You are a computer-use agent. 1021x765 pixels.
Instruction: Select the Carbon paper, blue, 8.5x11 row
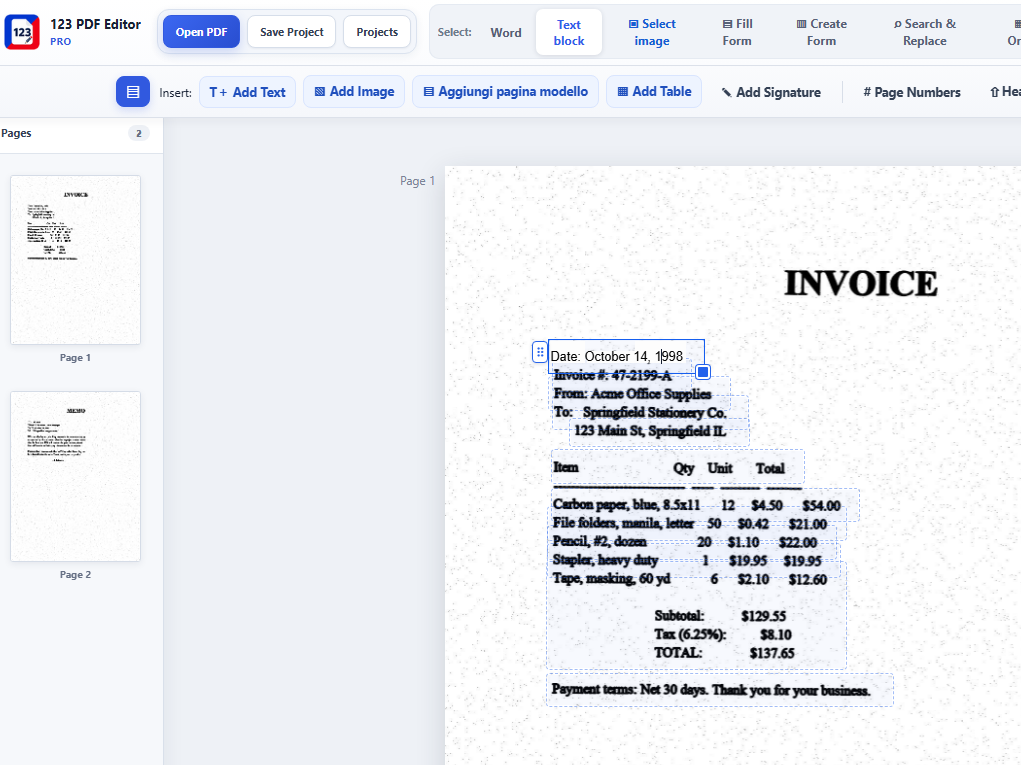(x=696, y=505)
